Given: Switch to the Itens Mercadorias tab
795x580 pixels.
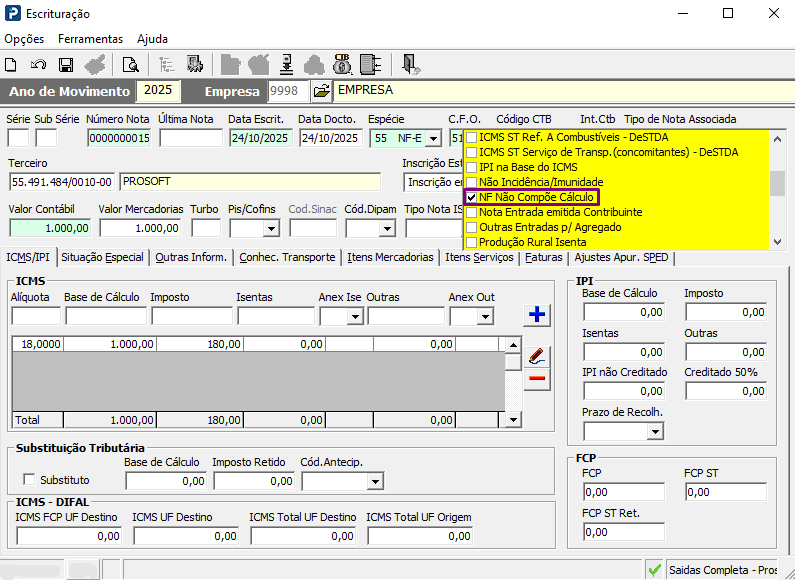Looking at the screenshot, I should [391, 257].
